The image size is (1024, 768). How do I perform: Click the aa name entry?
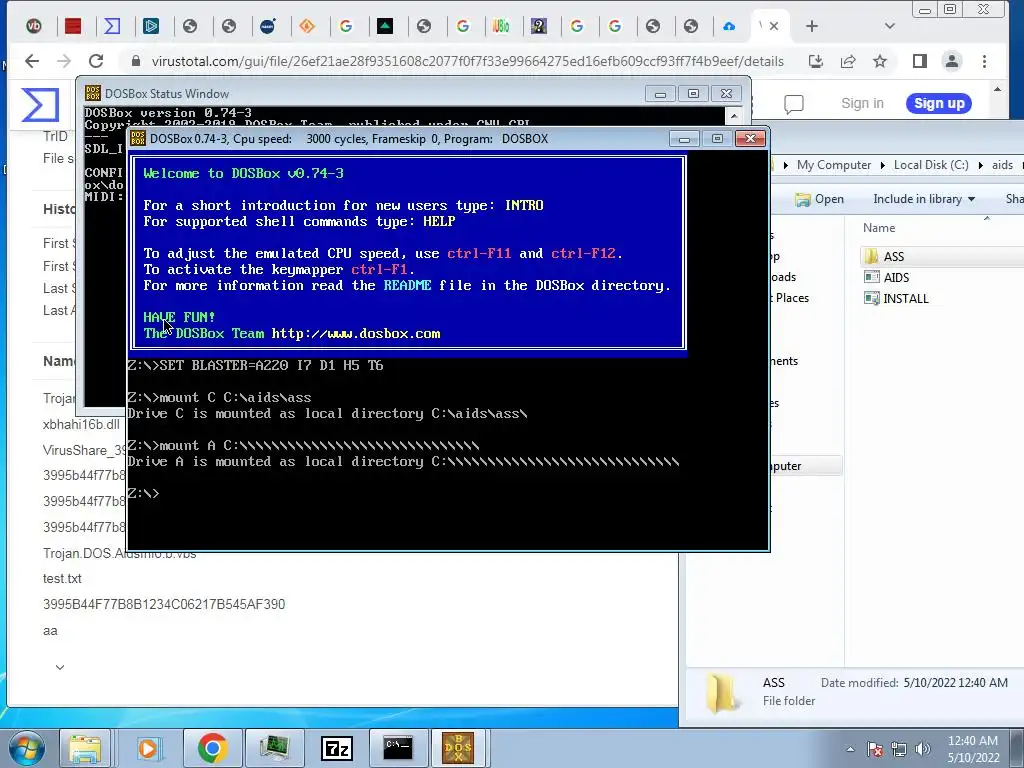[x=50, y=631]
